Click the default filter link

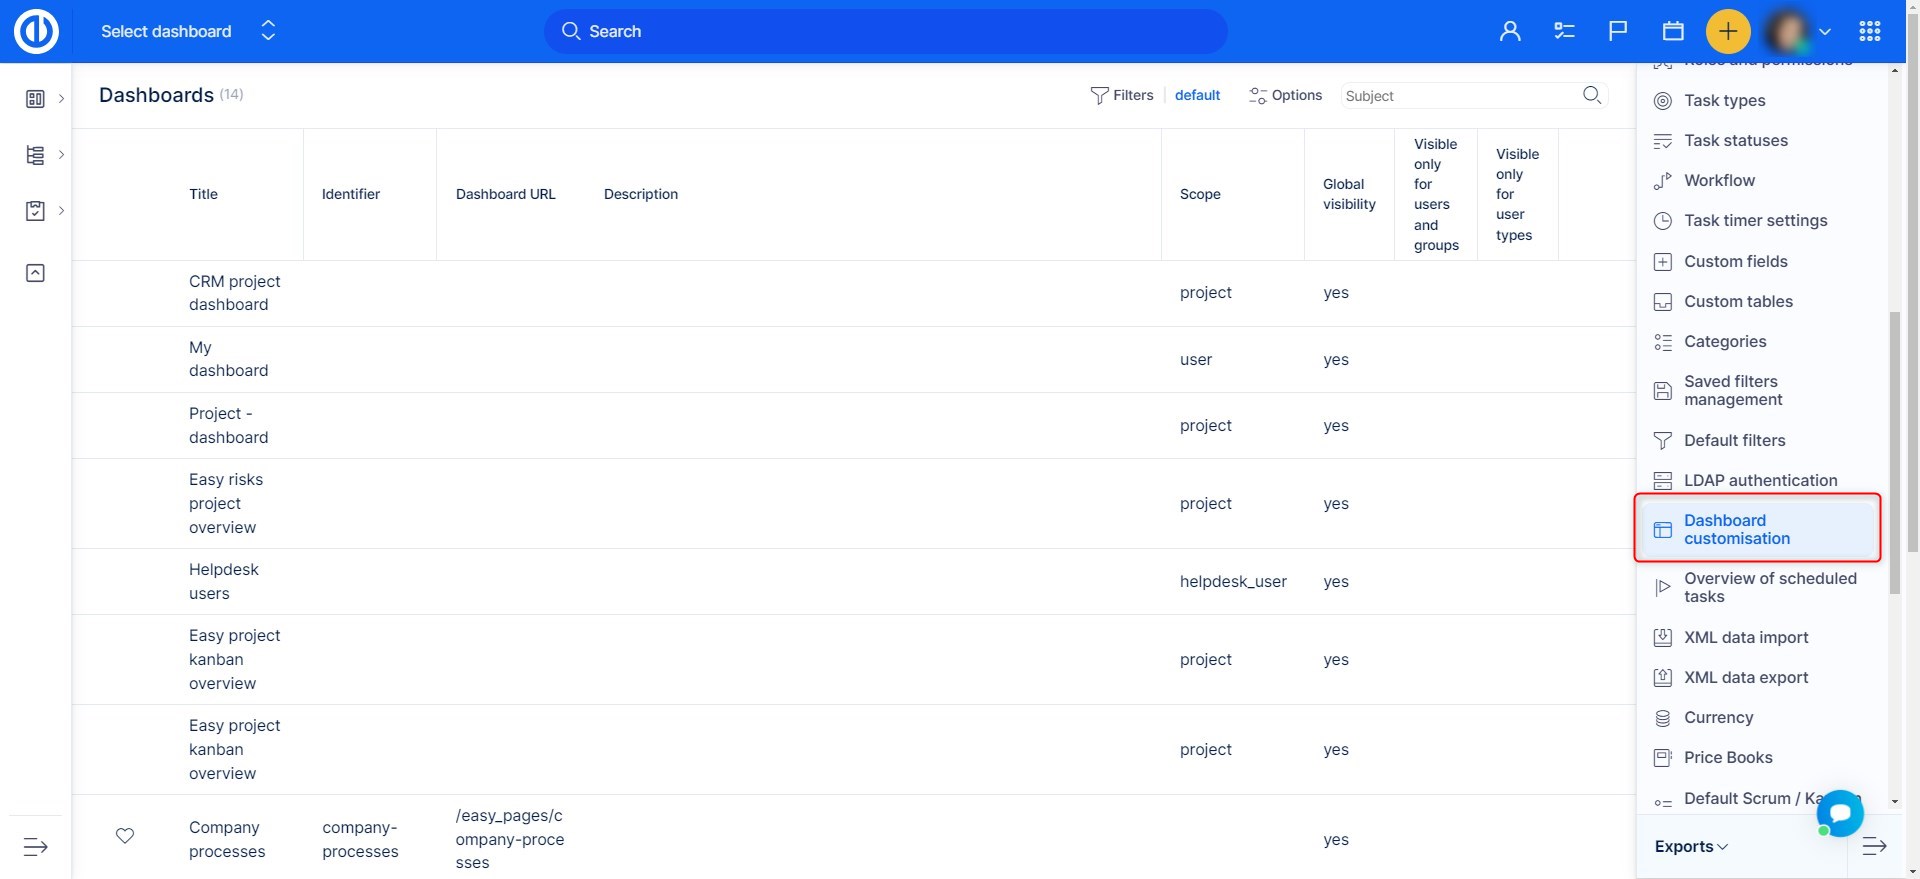tap(1197, 95)
